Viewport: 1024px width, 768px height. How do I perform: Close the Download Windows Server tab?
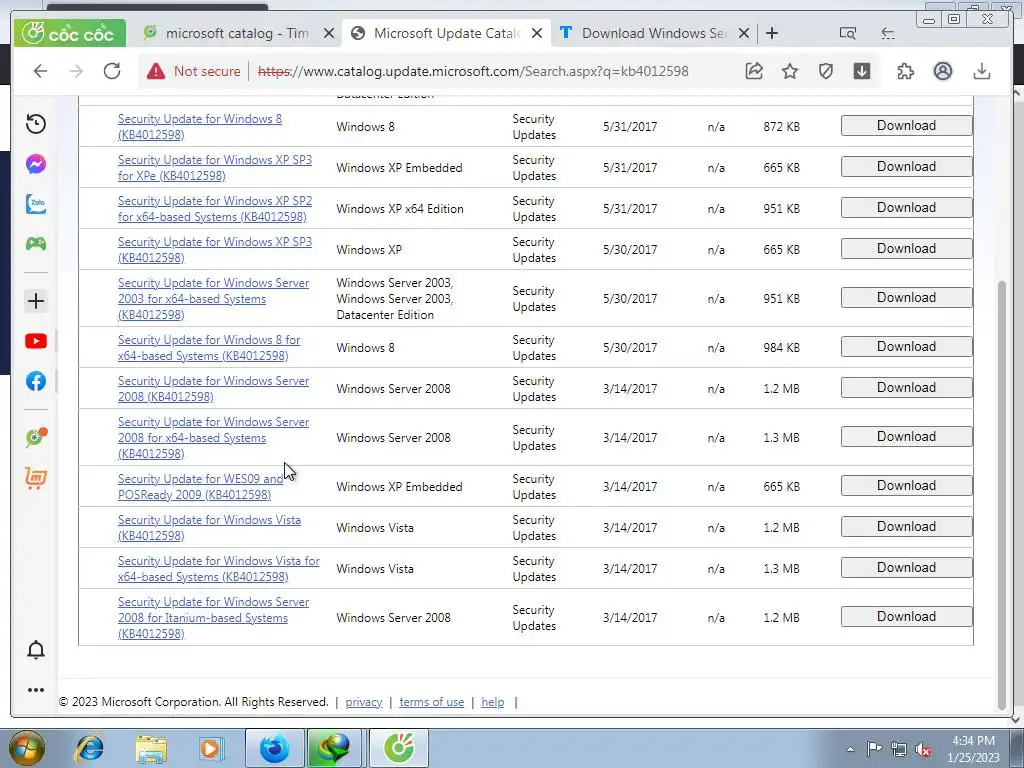click(744, 33)
